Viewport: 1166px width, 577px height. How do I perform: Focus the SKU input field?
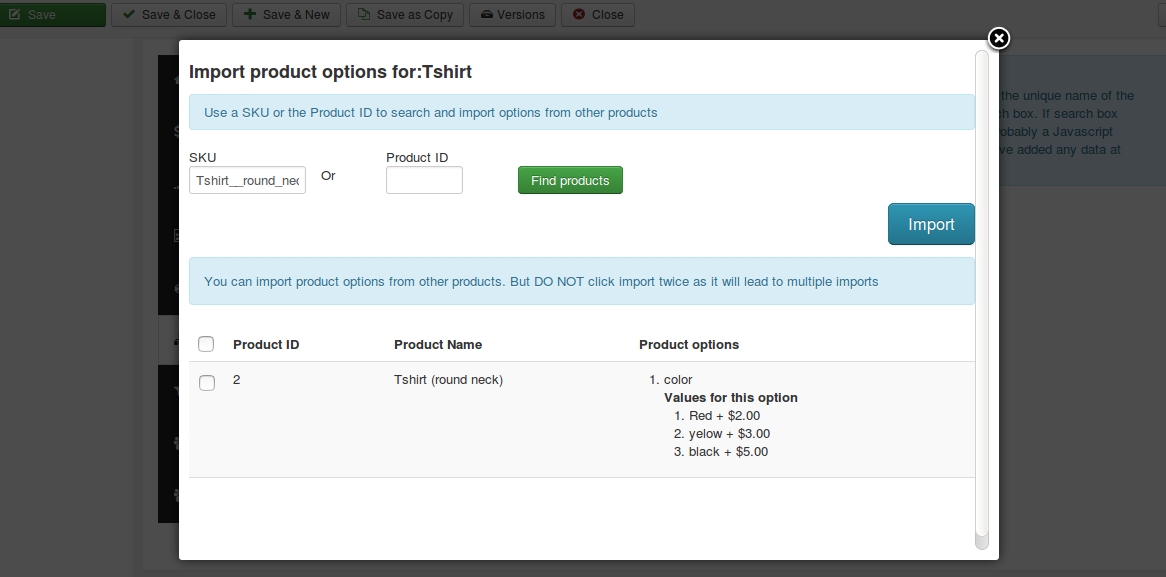click(247, 180)
